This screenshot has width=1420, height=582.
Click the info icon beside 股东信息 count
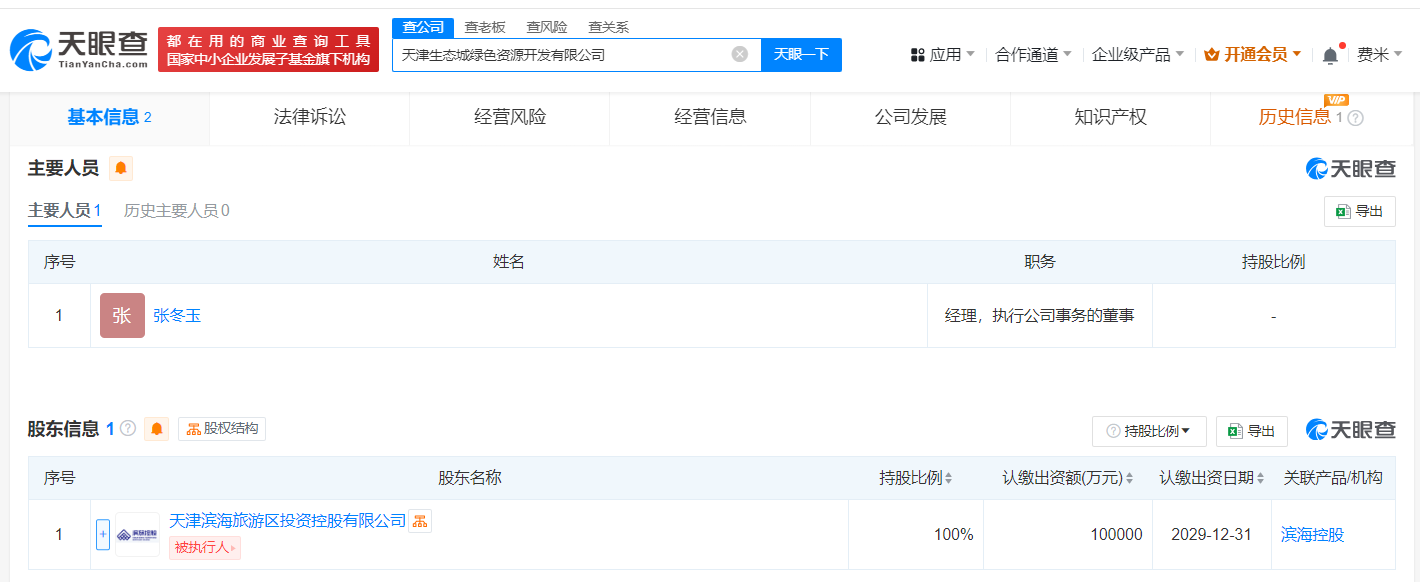pos(128,429)
